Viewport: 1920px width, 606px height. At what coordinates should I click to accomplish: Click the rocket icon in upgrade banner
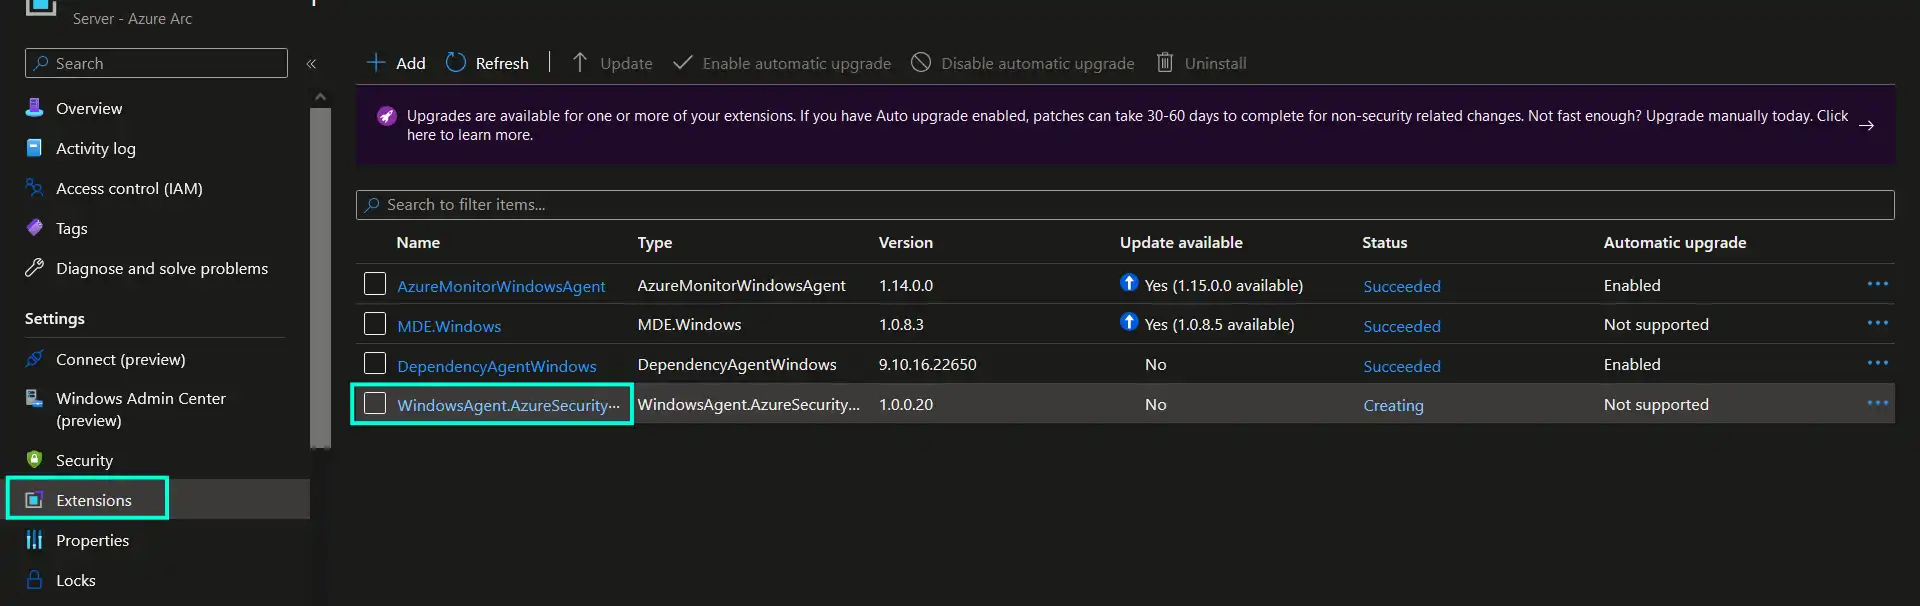(x=387, y=116)
